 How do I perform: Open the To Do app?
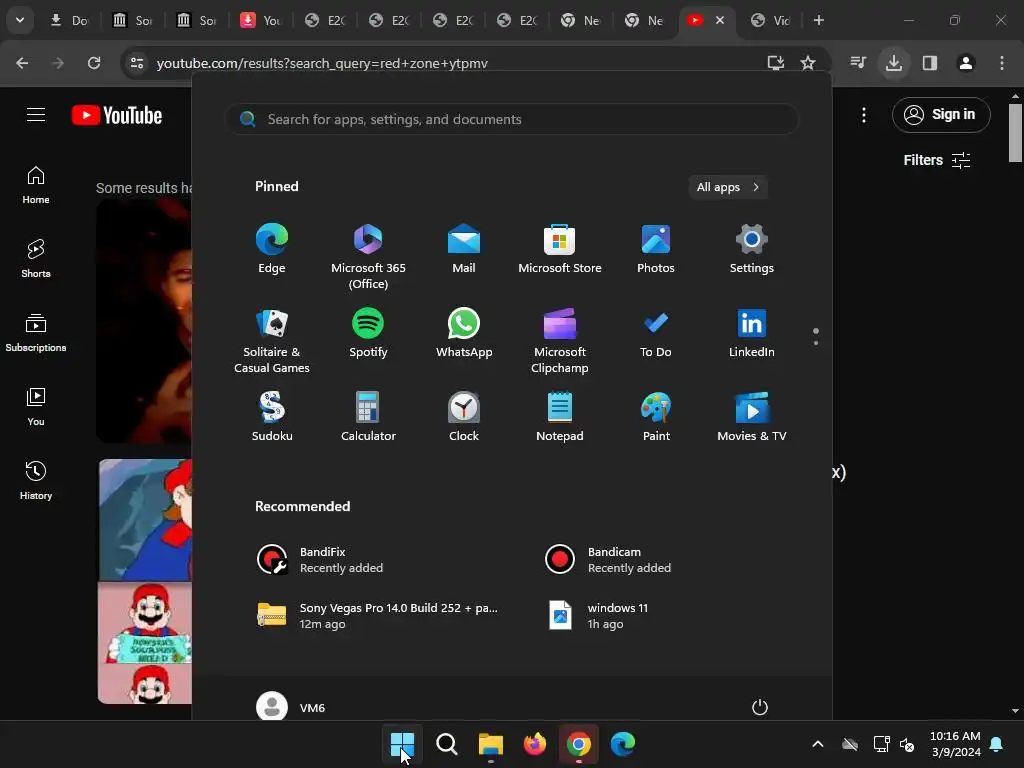656,333
